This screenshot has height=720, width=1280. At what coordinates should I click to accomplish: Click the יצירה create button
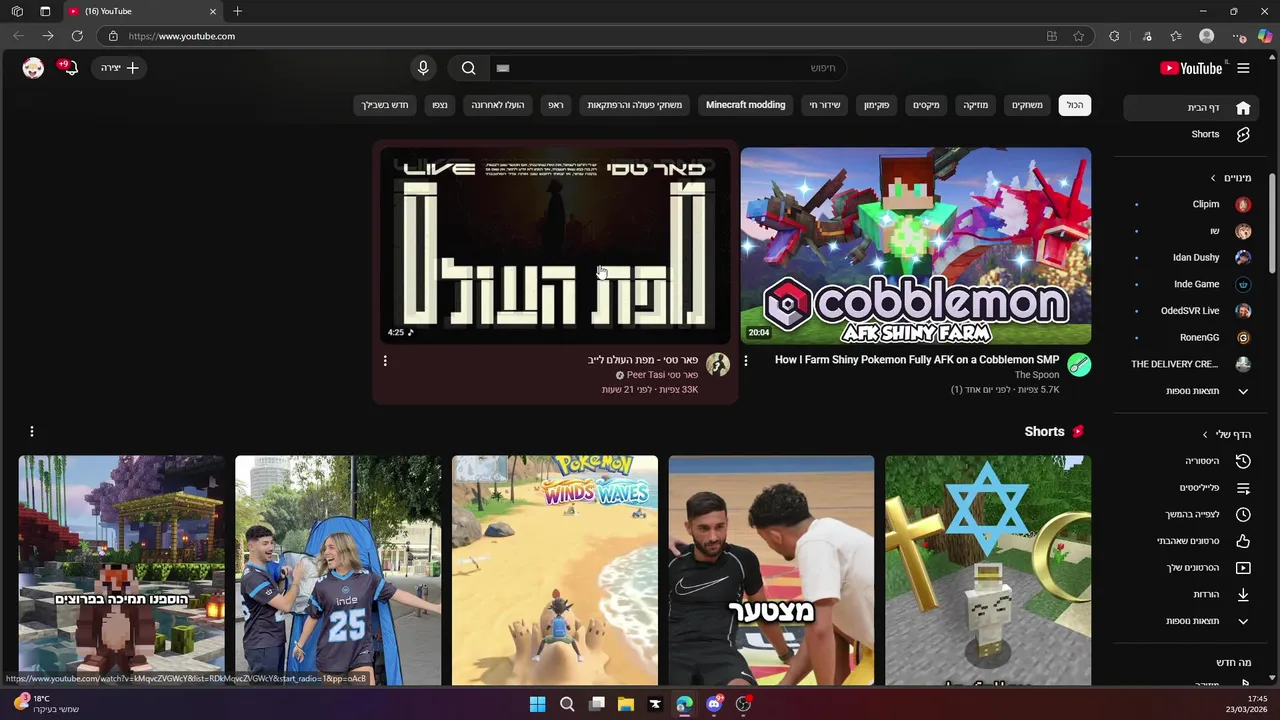pyautogui.click(x=120, y=68)
